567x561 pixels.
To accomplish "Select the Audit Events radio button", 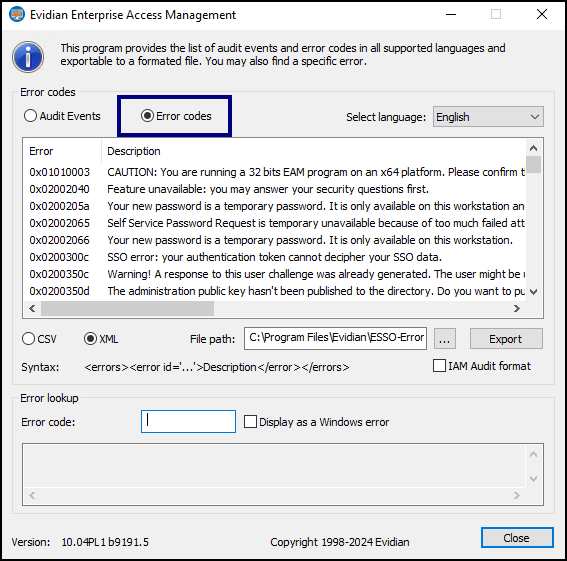I will click(x=62, y=116).
